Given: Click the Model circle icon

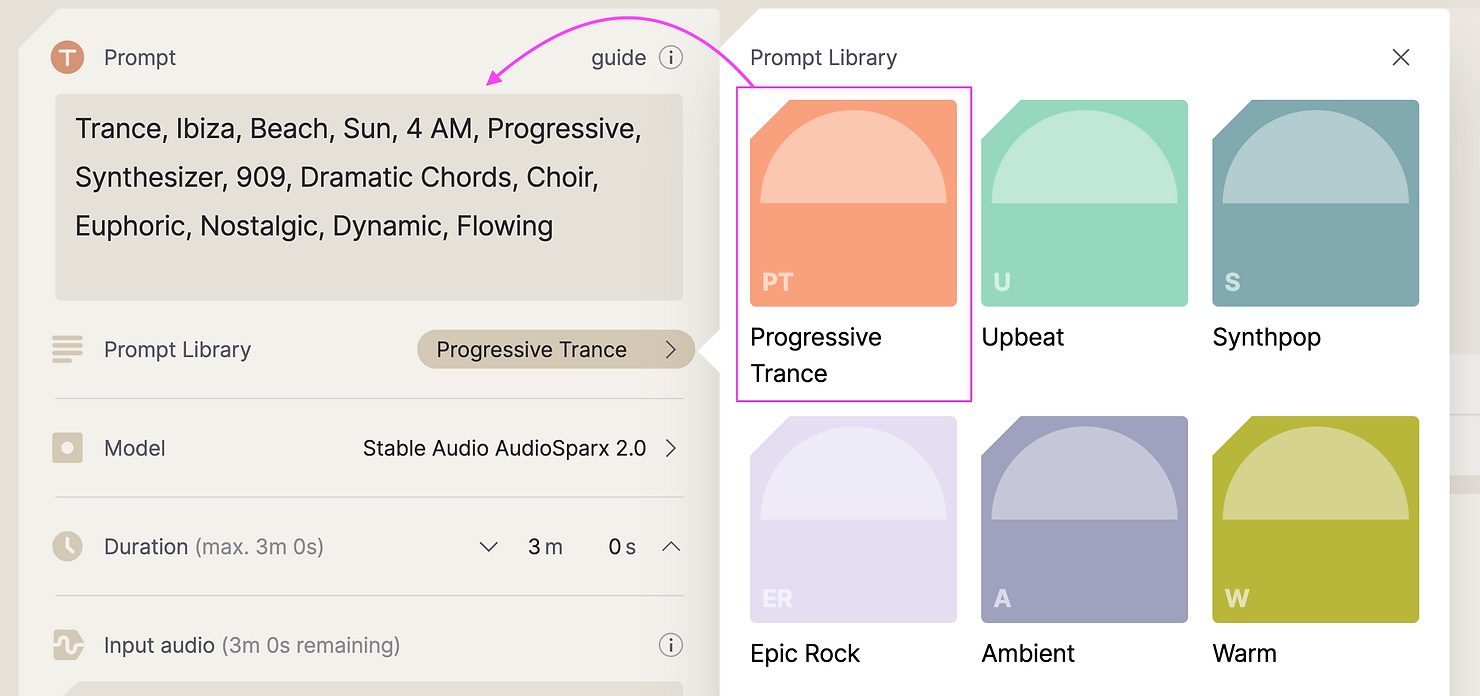Looking at the screenshot, I should point(67,448).
